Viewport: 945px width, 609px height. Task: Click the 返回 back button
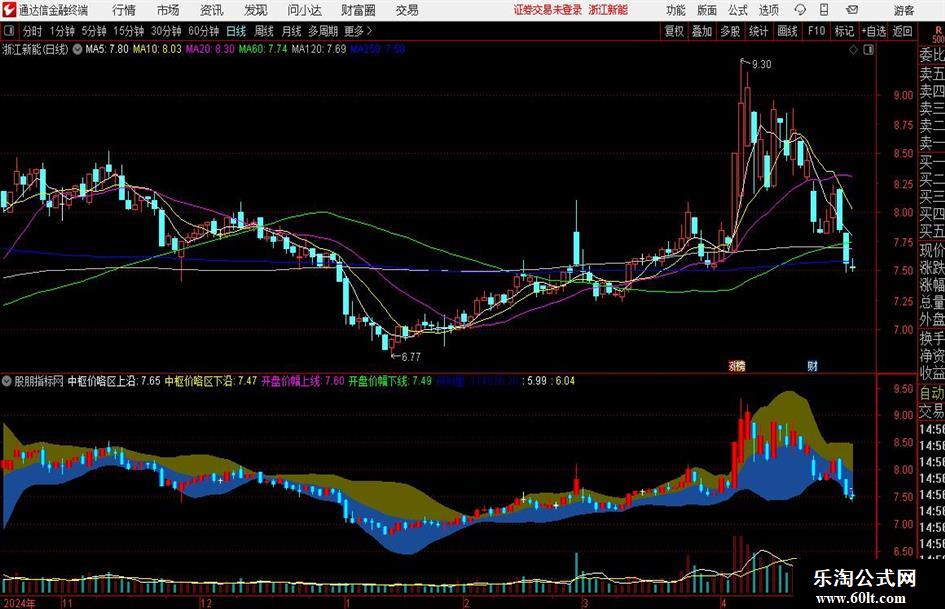[902, 31]
